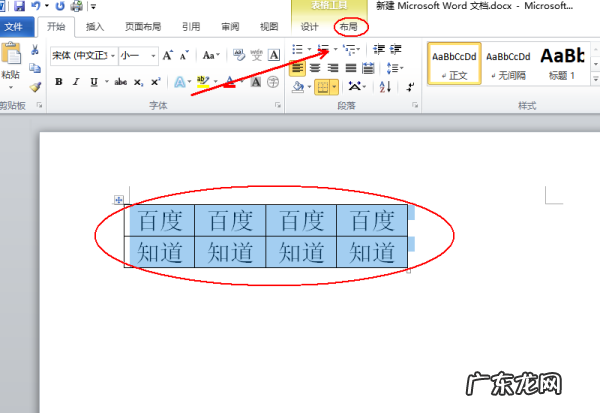
Task: Shrink font size with the smaller-A icon
Action: tap(184, 56)
